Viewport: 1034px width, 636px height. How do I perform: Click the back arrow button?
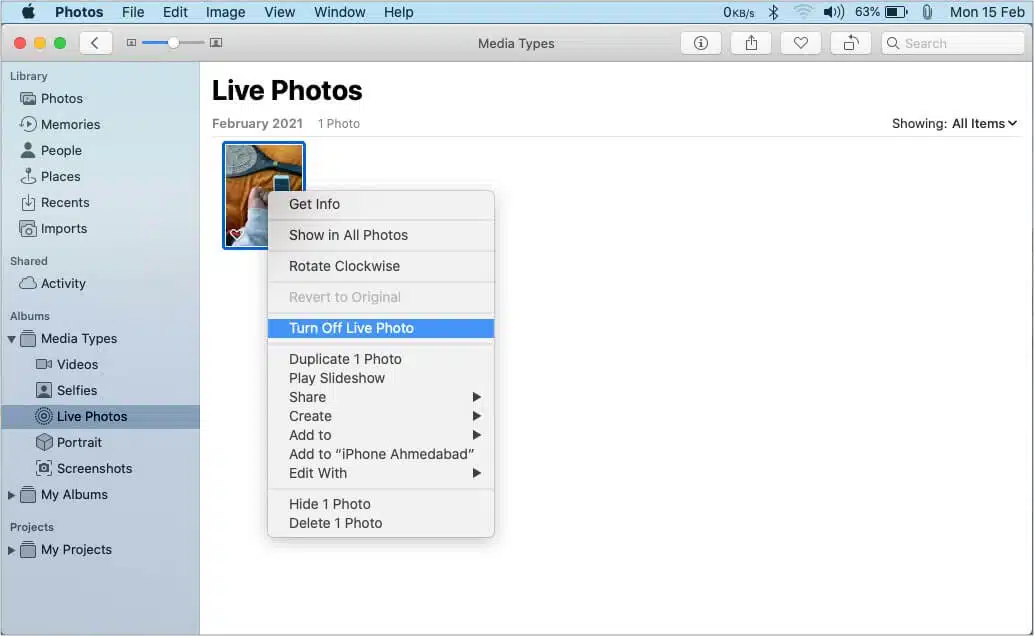pos(95,43)
